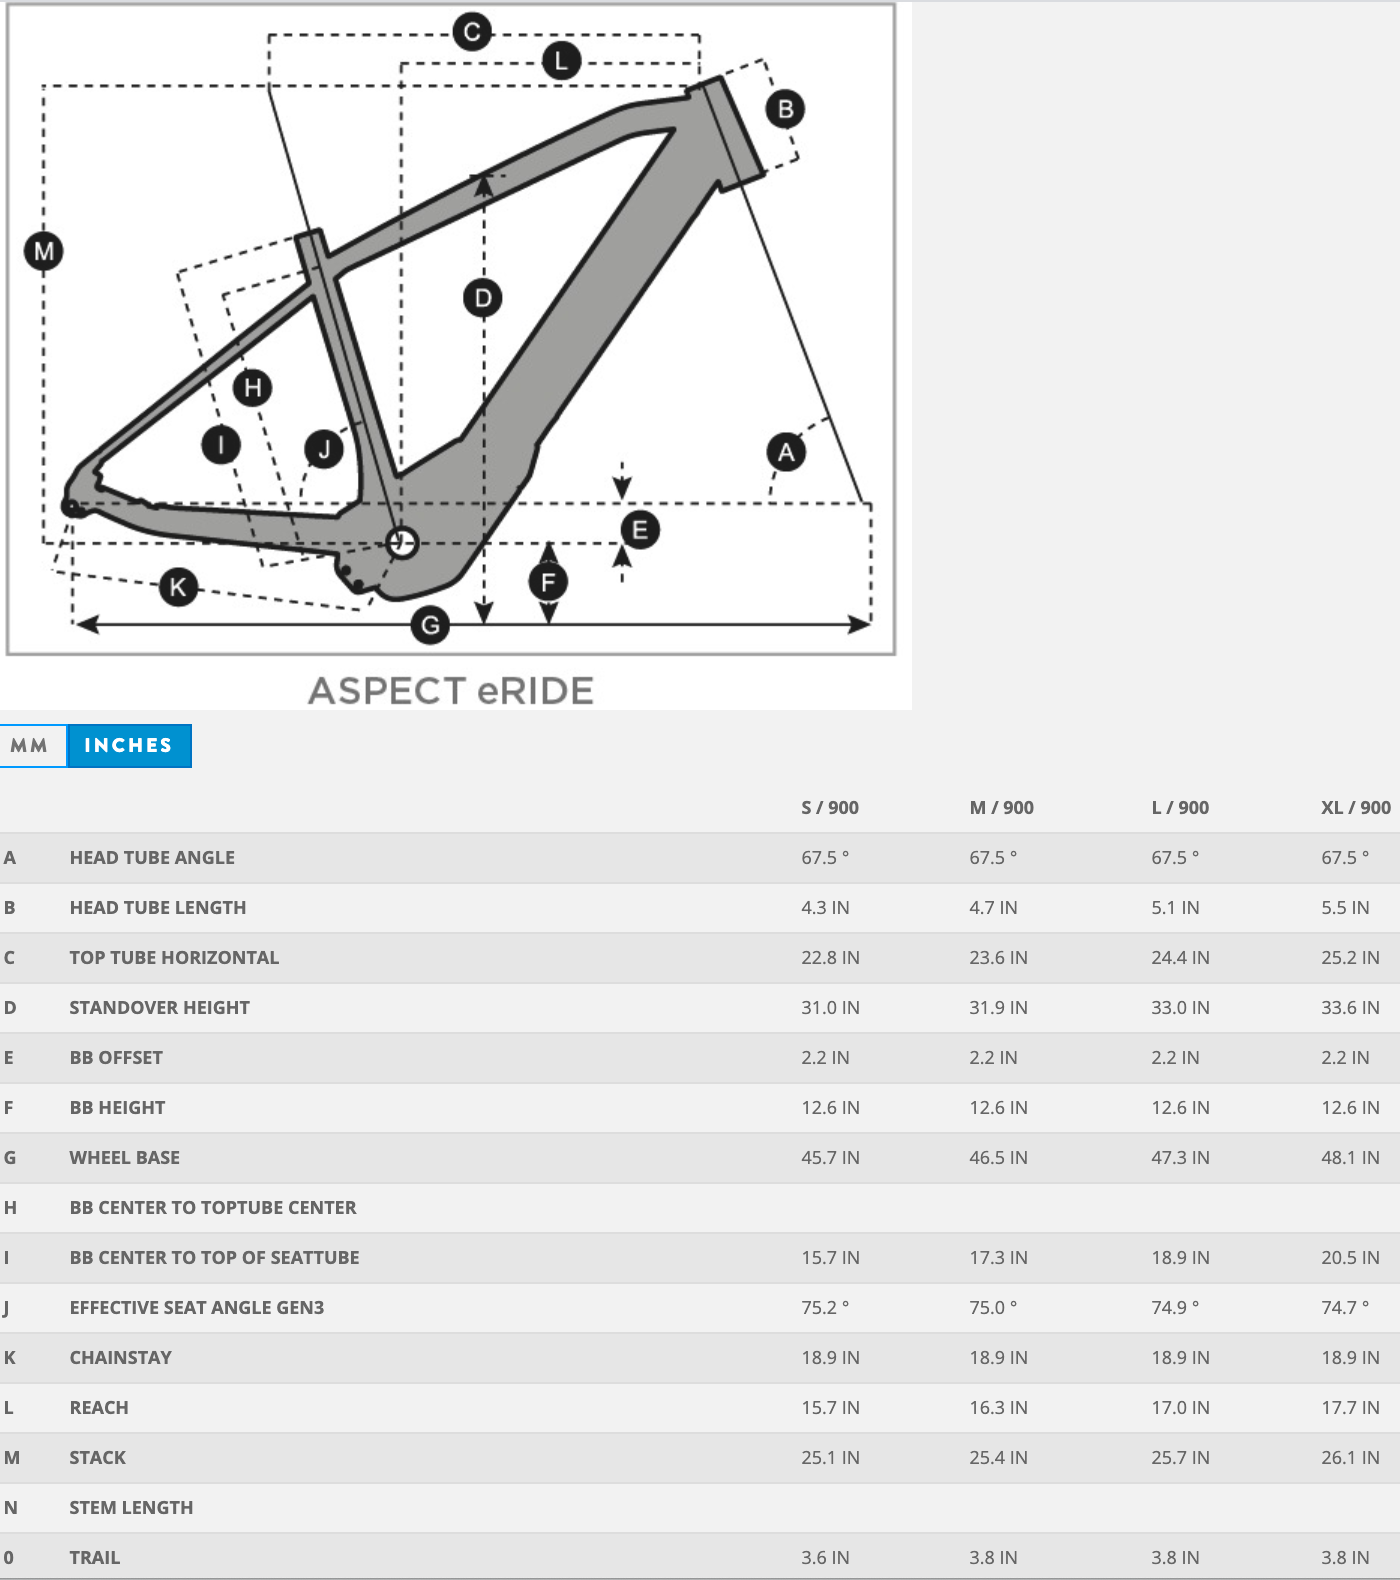Viewport: 1400px width, 1580px height.
Task: Click the 4.7 IN head tube length value
Action: click(993, 908)
